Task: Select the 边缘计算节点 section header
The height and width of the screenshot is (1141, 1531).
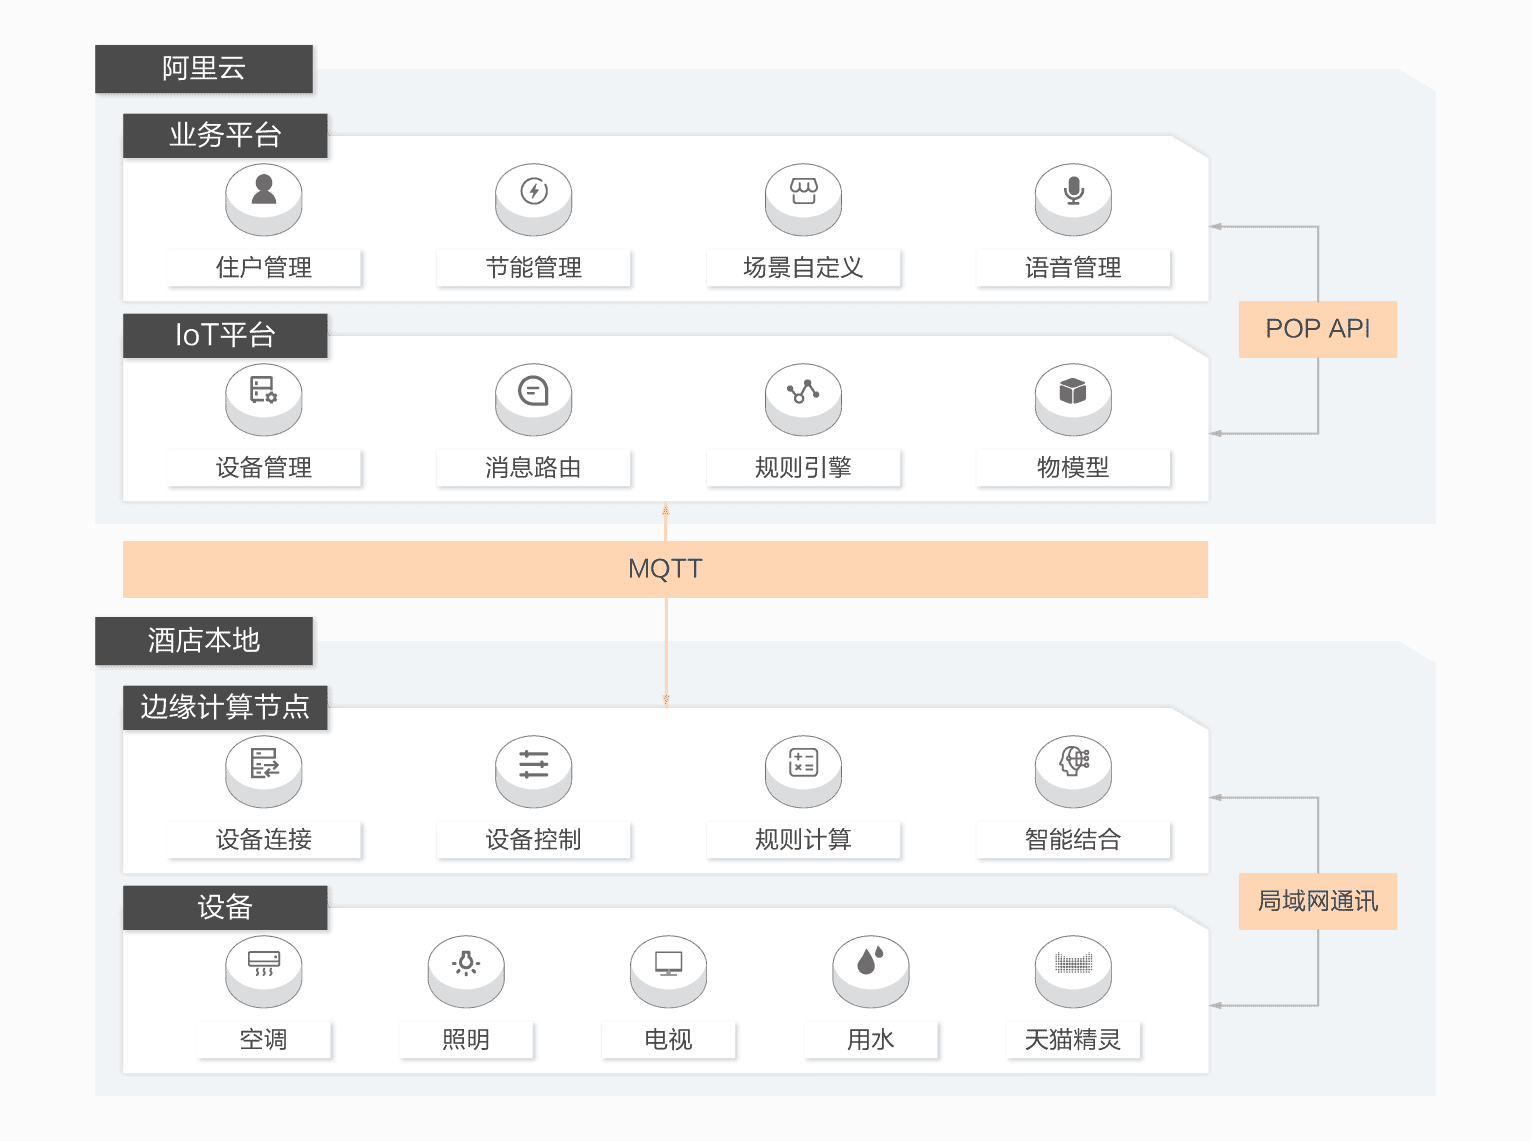Action: point(225,707)
